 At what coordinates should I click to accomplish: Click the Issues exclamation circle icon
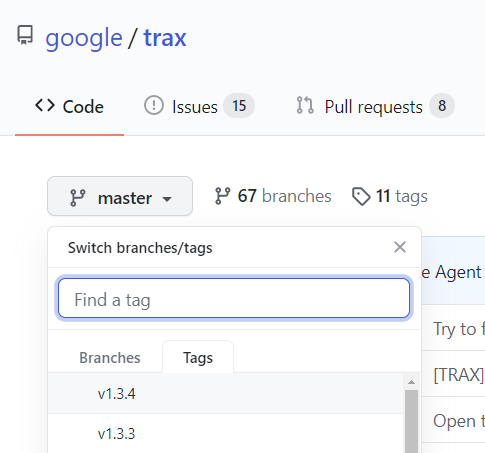pos(154,105)
